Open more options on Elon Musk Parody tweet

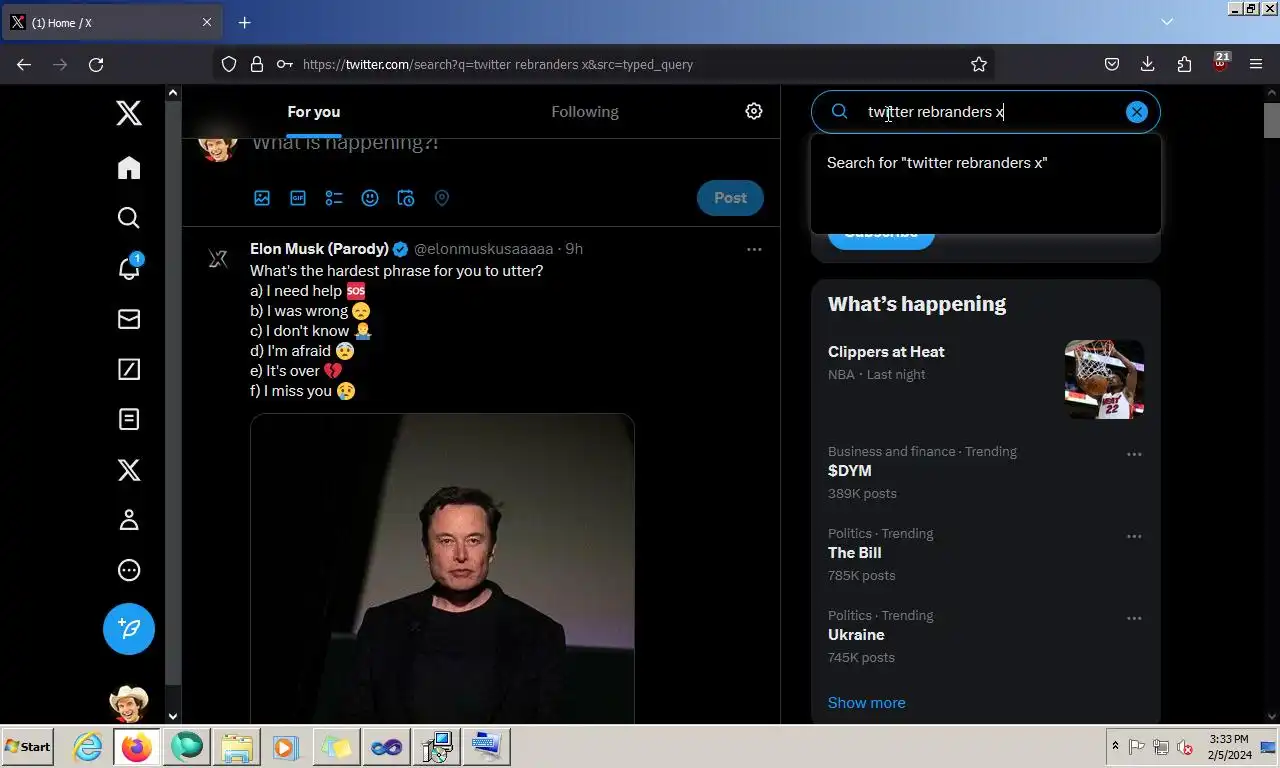754,249
